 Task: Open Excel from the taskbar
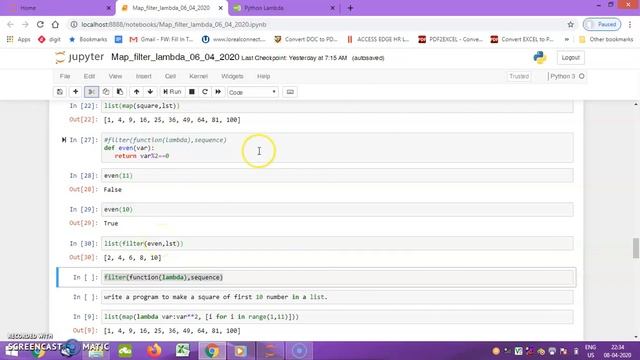point(182,351)
